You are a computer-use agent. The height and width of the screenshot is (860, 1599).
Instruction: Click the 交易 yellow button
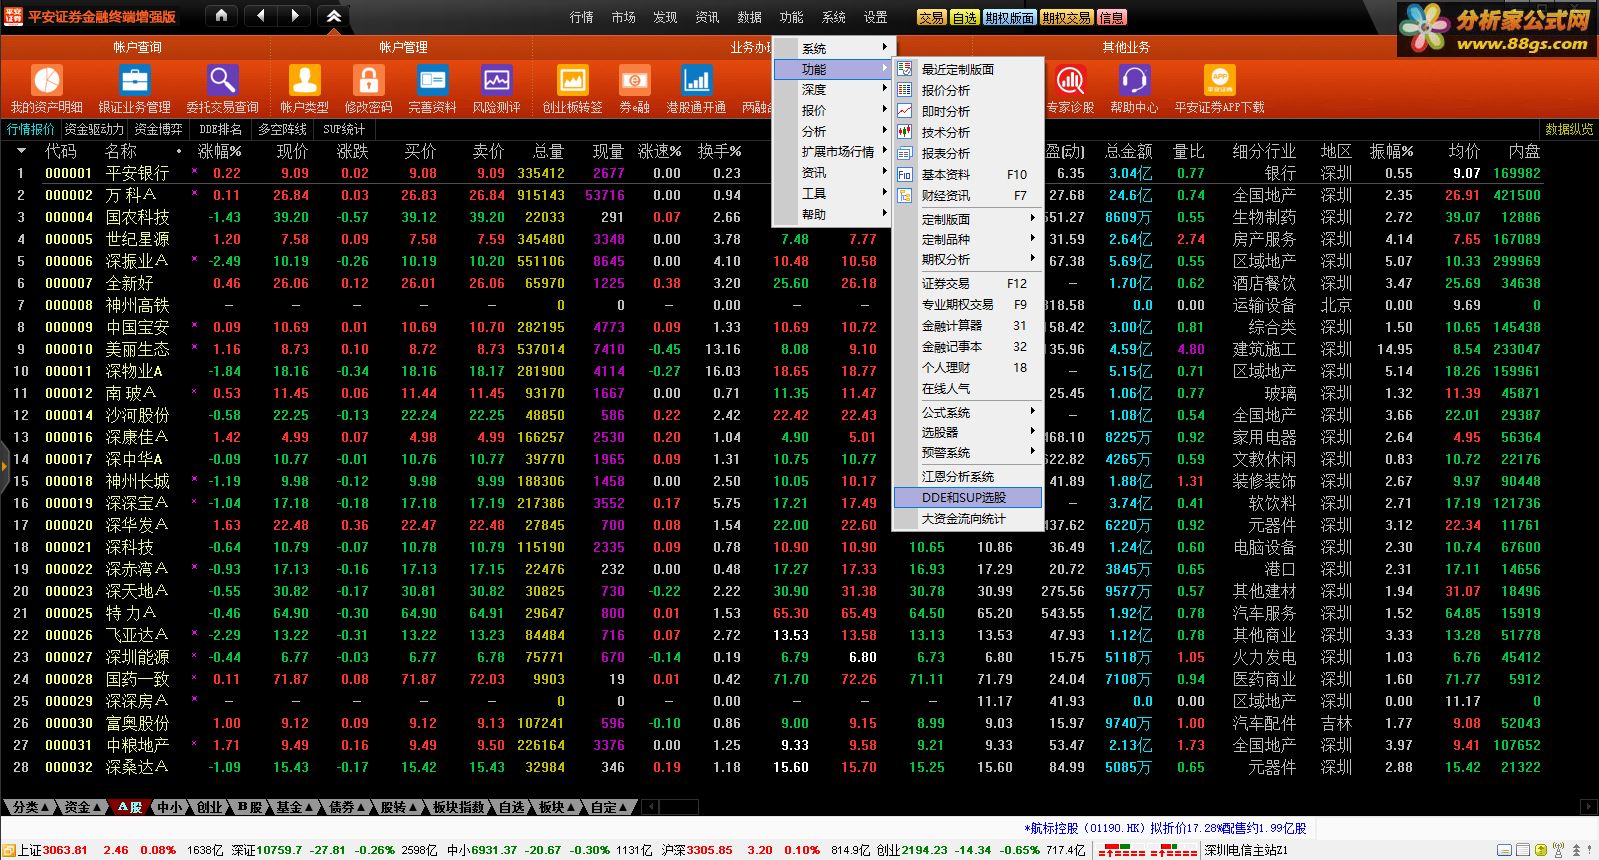(931, 17)
